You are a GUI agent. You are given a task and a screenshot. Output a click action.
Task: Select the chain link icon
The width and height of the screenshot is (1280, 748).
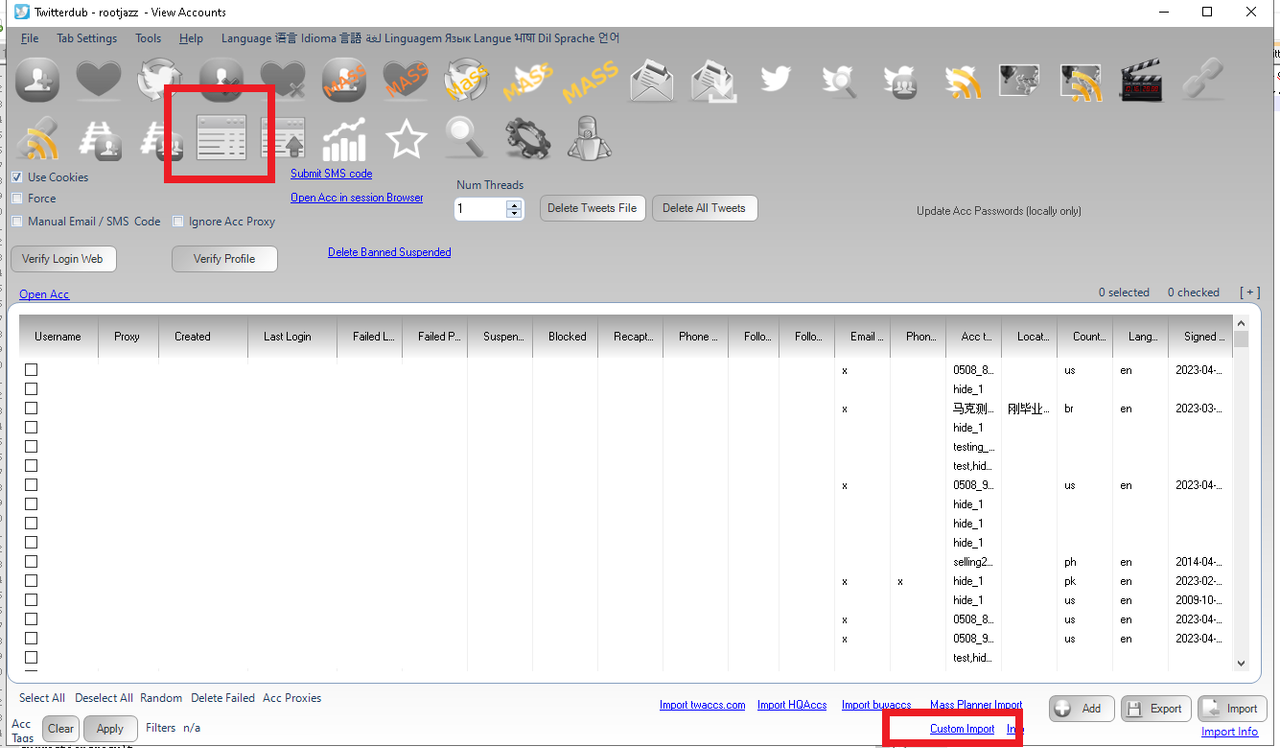[x=1203, y=80]
